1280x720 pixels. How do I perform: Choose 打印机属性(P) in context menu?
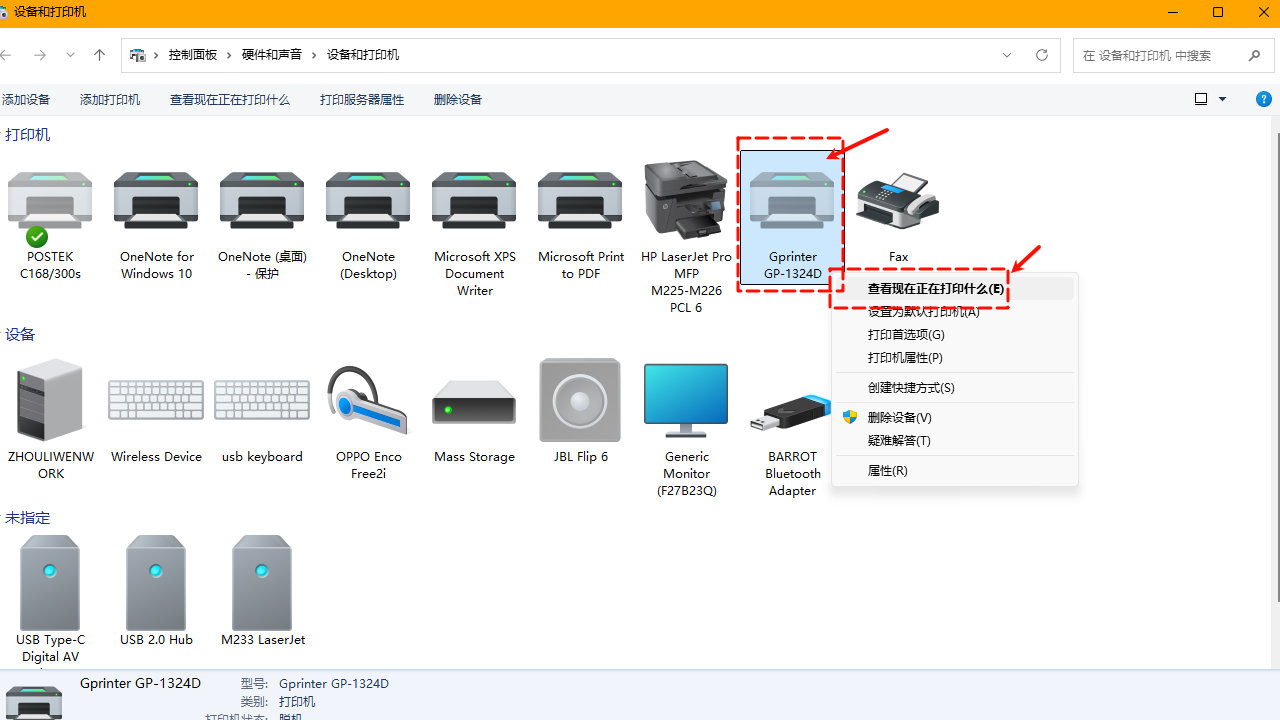[x=954, y=357]
